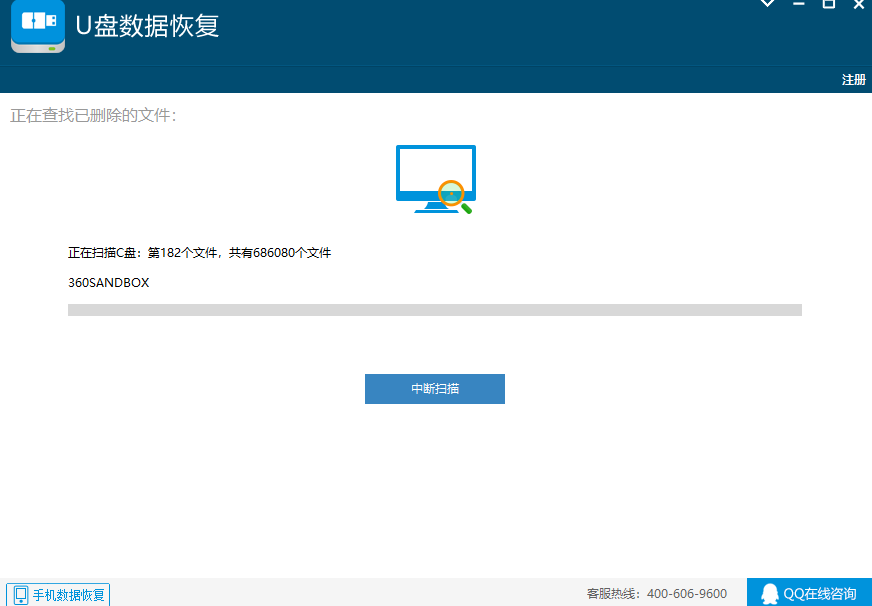Close the U盘数据恢复 application

[x=858, y=4]
